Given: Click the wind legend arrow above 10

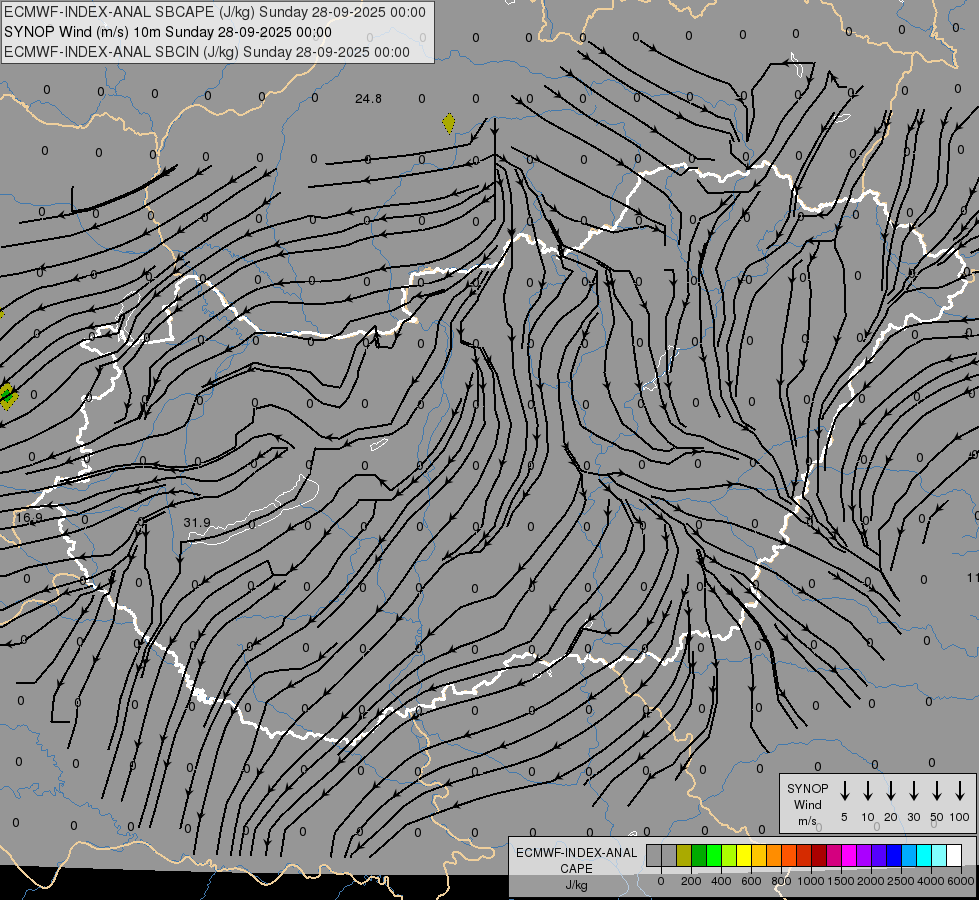Looking at the screenshot, I should tap(868, 791).
